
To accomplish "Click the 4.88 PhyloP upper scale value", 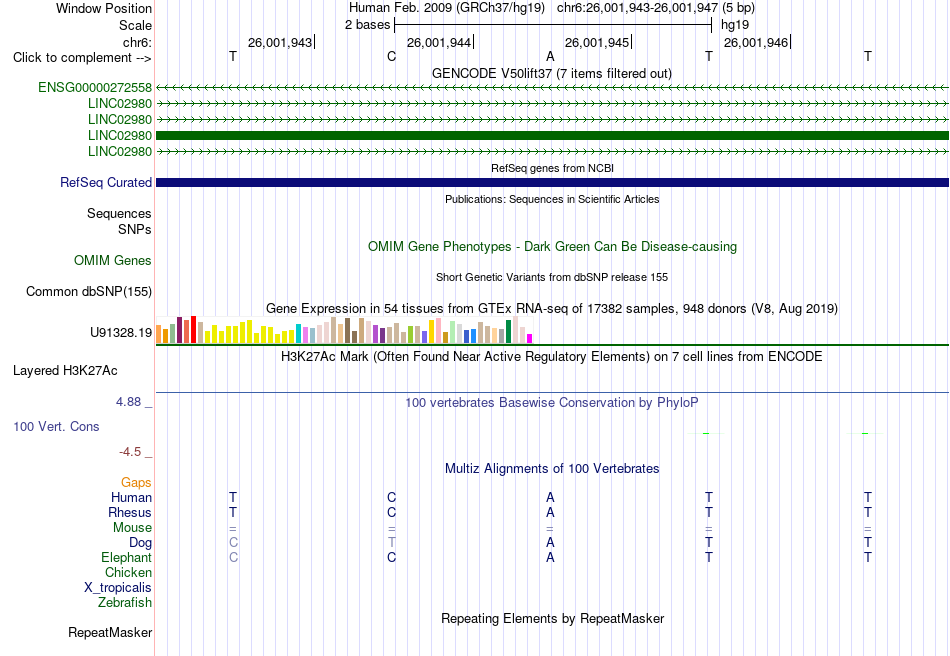I will point(128,402).
